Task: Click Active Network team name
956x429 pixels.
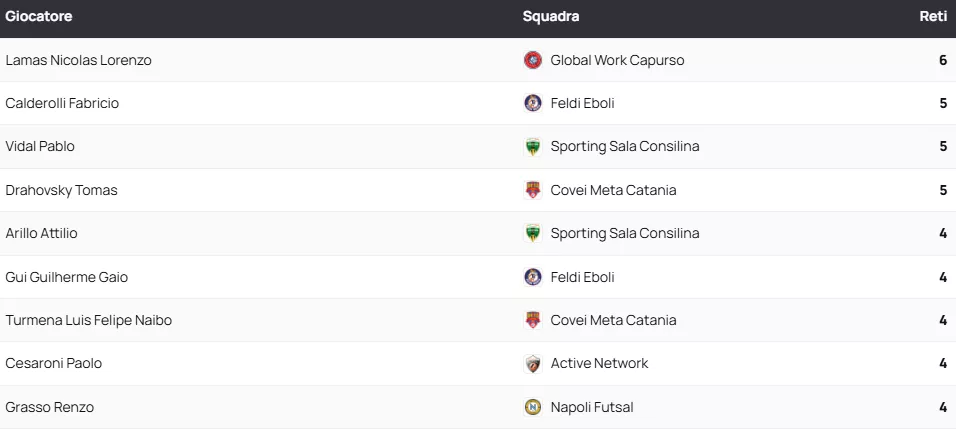Action: pyautogui.click(x=599, y=363)
